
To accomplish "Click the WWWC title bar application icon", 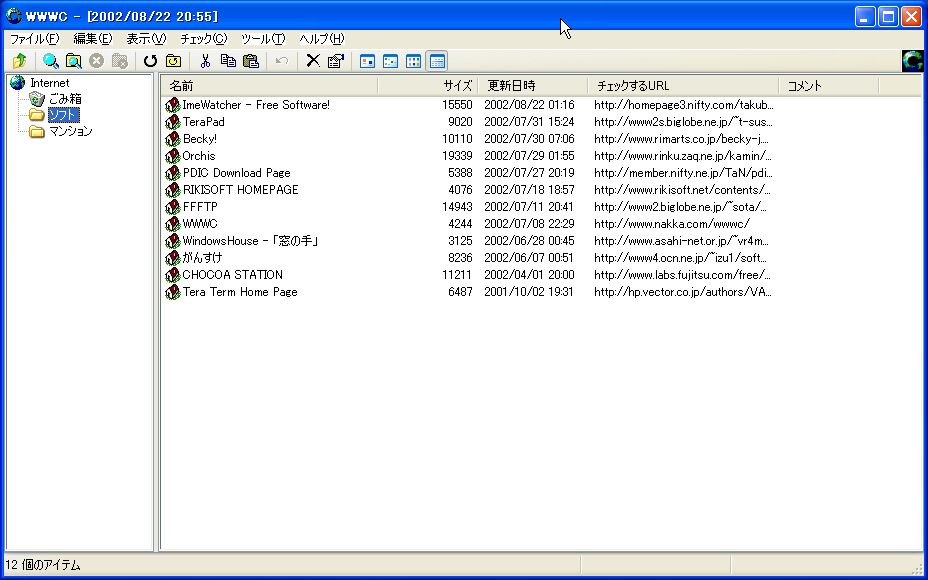I will (x=13, y=16).
